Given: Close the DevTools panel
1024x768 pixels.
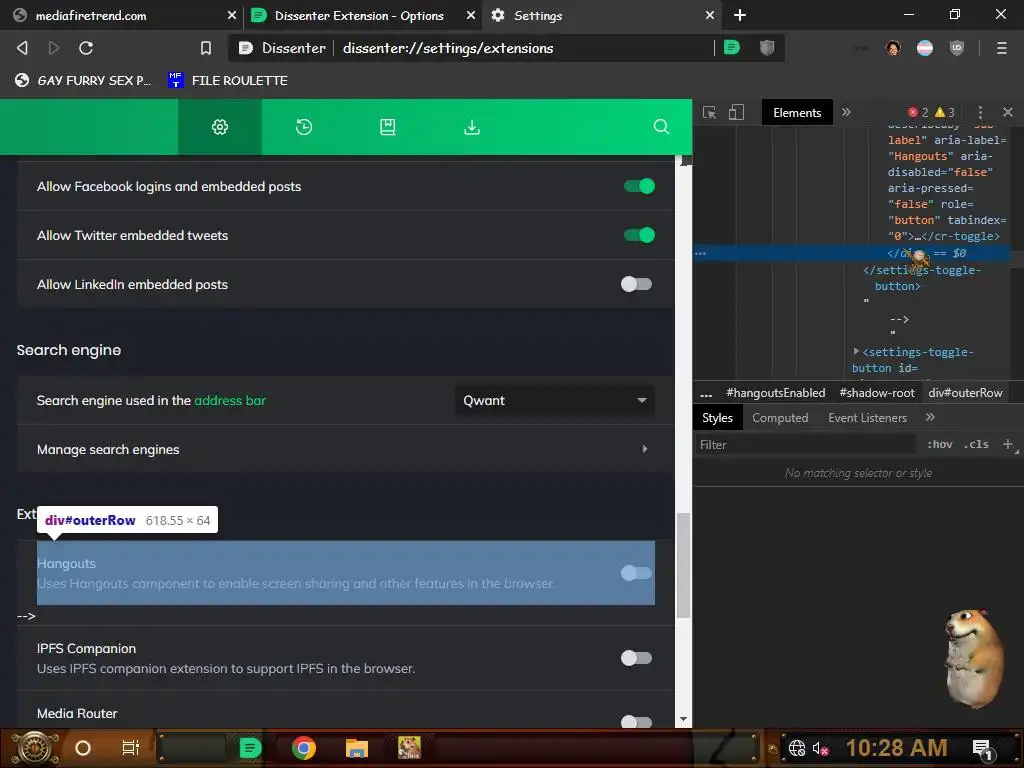Looking at the screenshot, I should [1008, 112].
